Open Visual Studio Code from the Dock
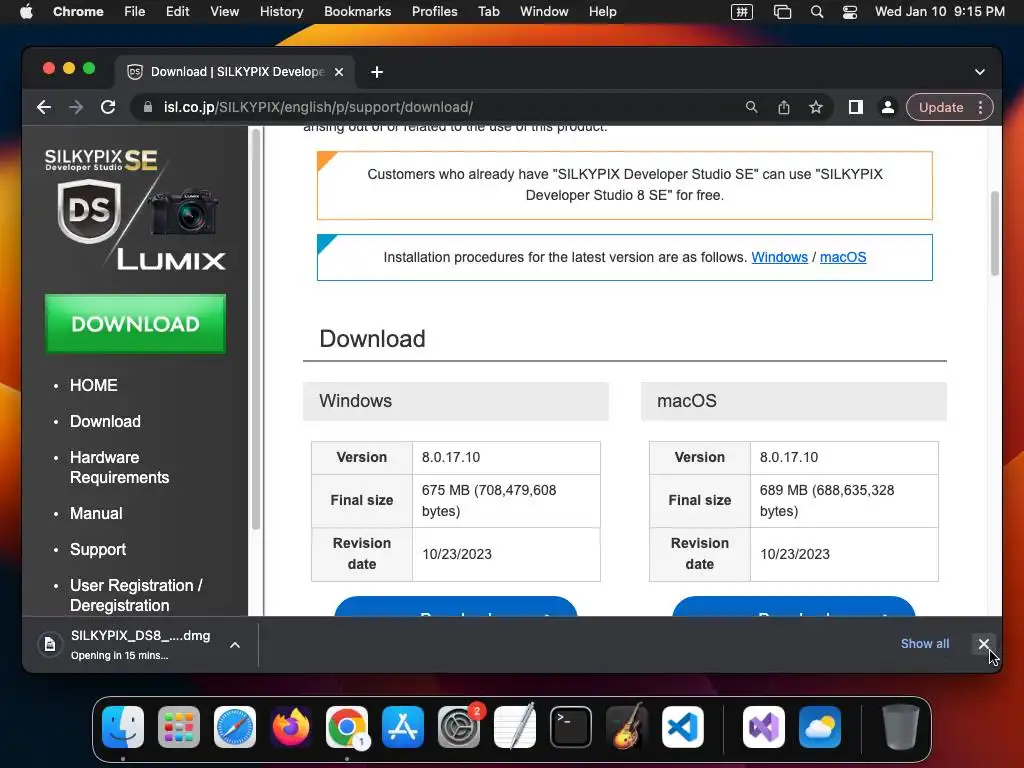 click(x=682, y=727)
